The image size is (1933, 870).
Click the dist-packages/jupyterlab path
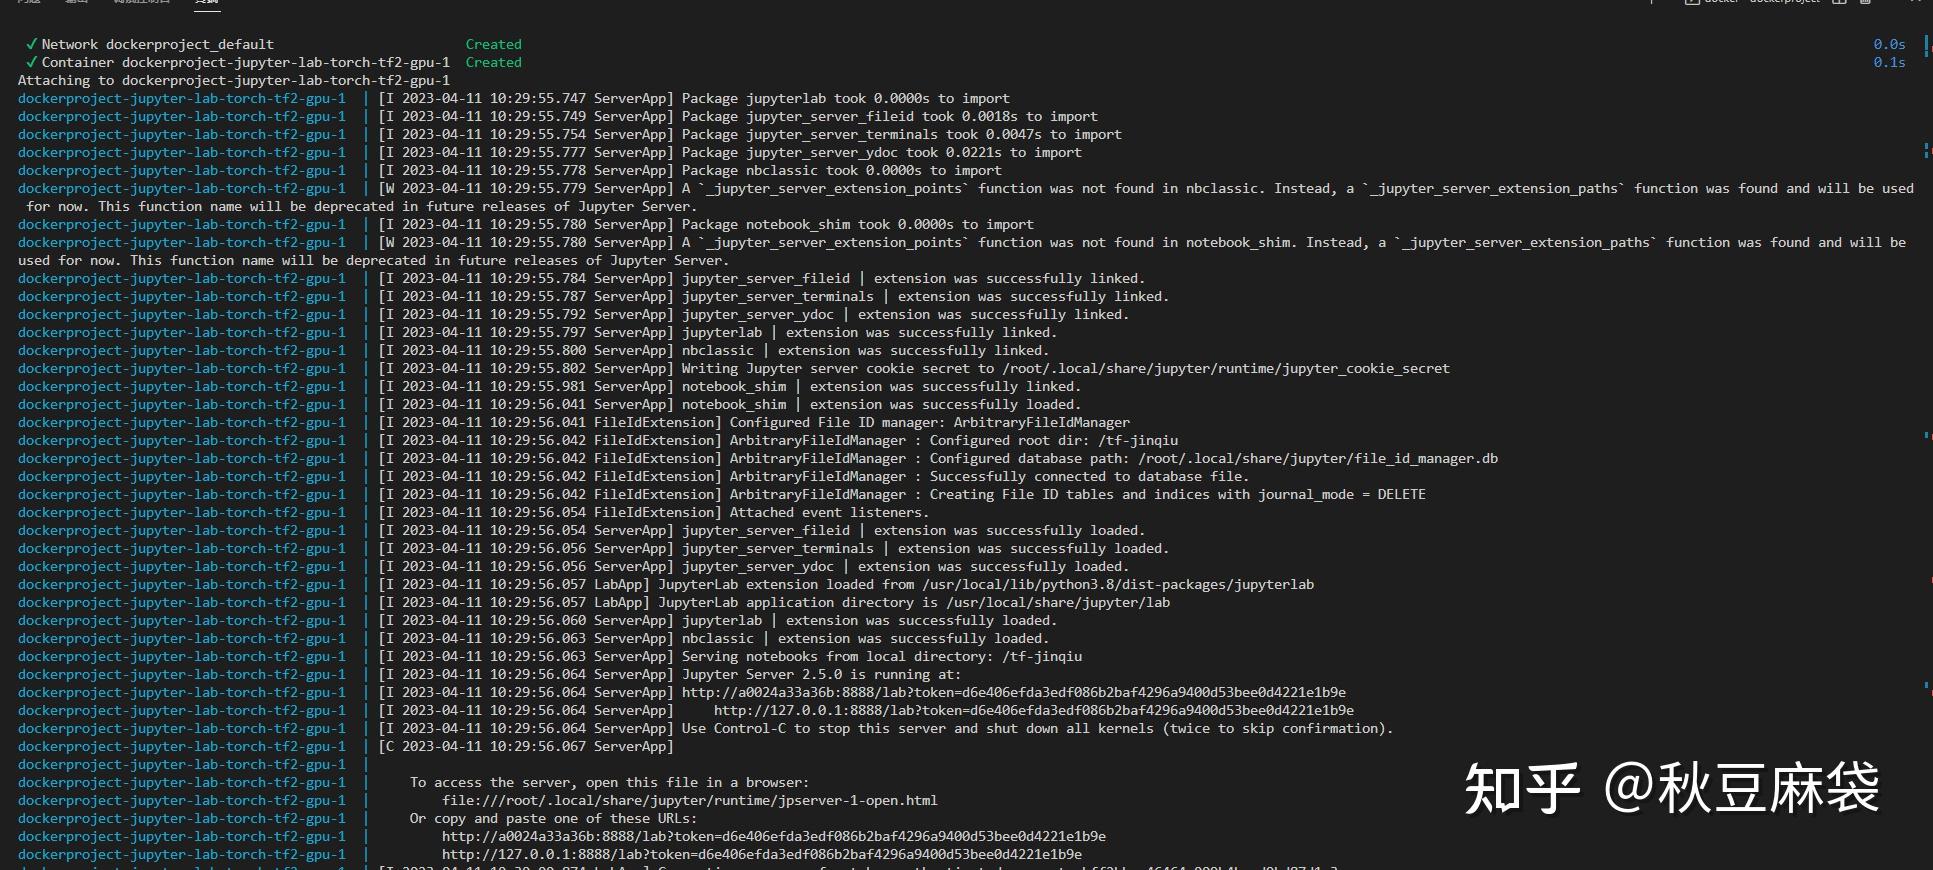pos(1118,584)
